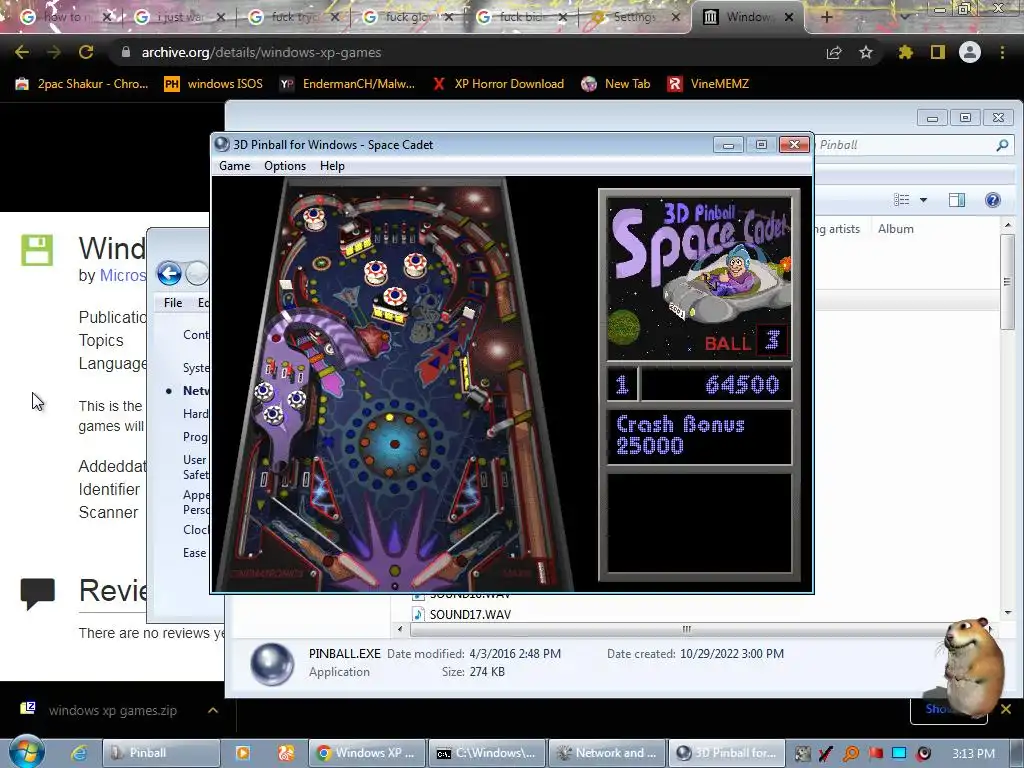
Task: Switch to the C:\Windows\ command prompt taskbar button
Action: click(487, 753)
